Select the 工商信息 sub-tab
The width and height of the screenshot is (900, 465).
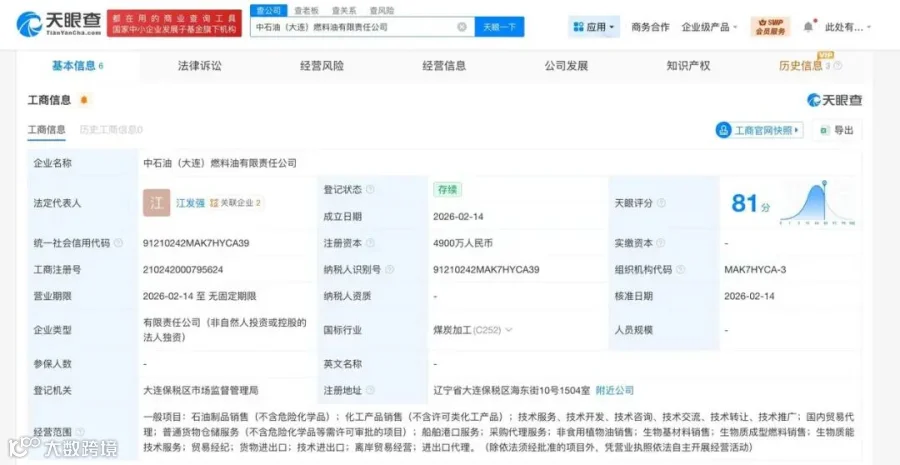(x=46, y=130)
